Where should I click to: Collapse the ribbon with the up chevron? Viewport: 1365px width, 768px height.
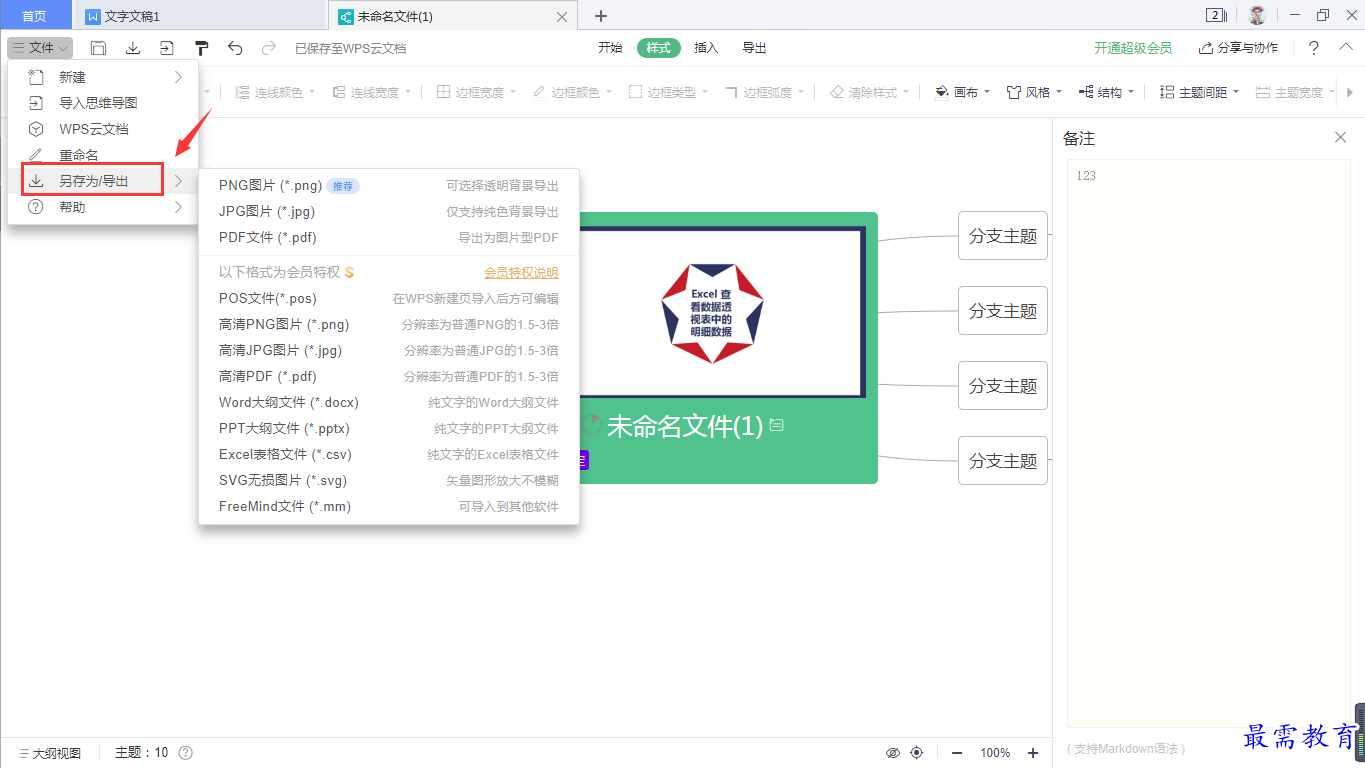1346,47
